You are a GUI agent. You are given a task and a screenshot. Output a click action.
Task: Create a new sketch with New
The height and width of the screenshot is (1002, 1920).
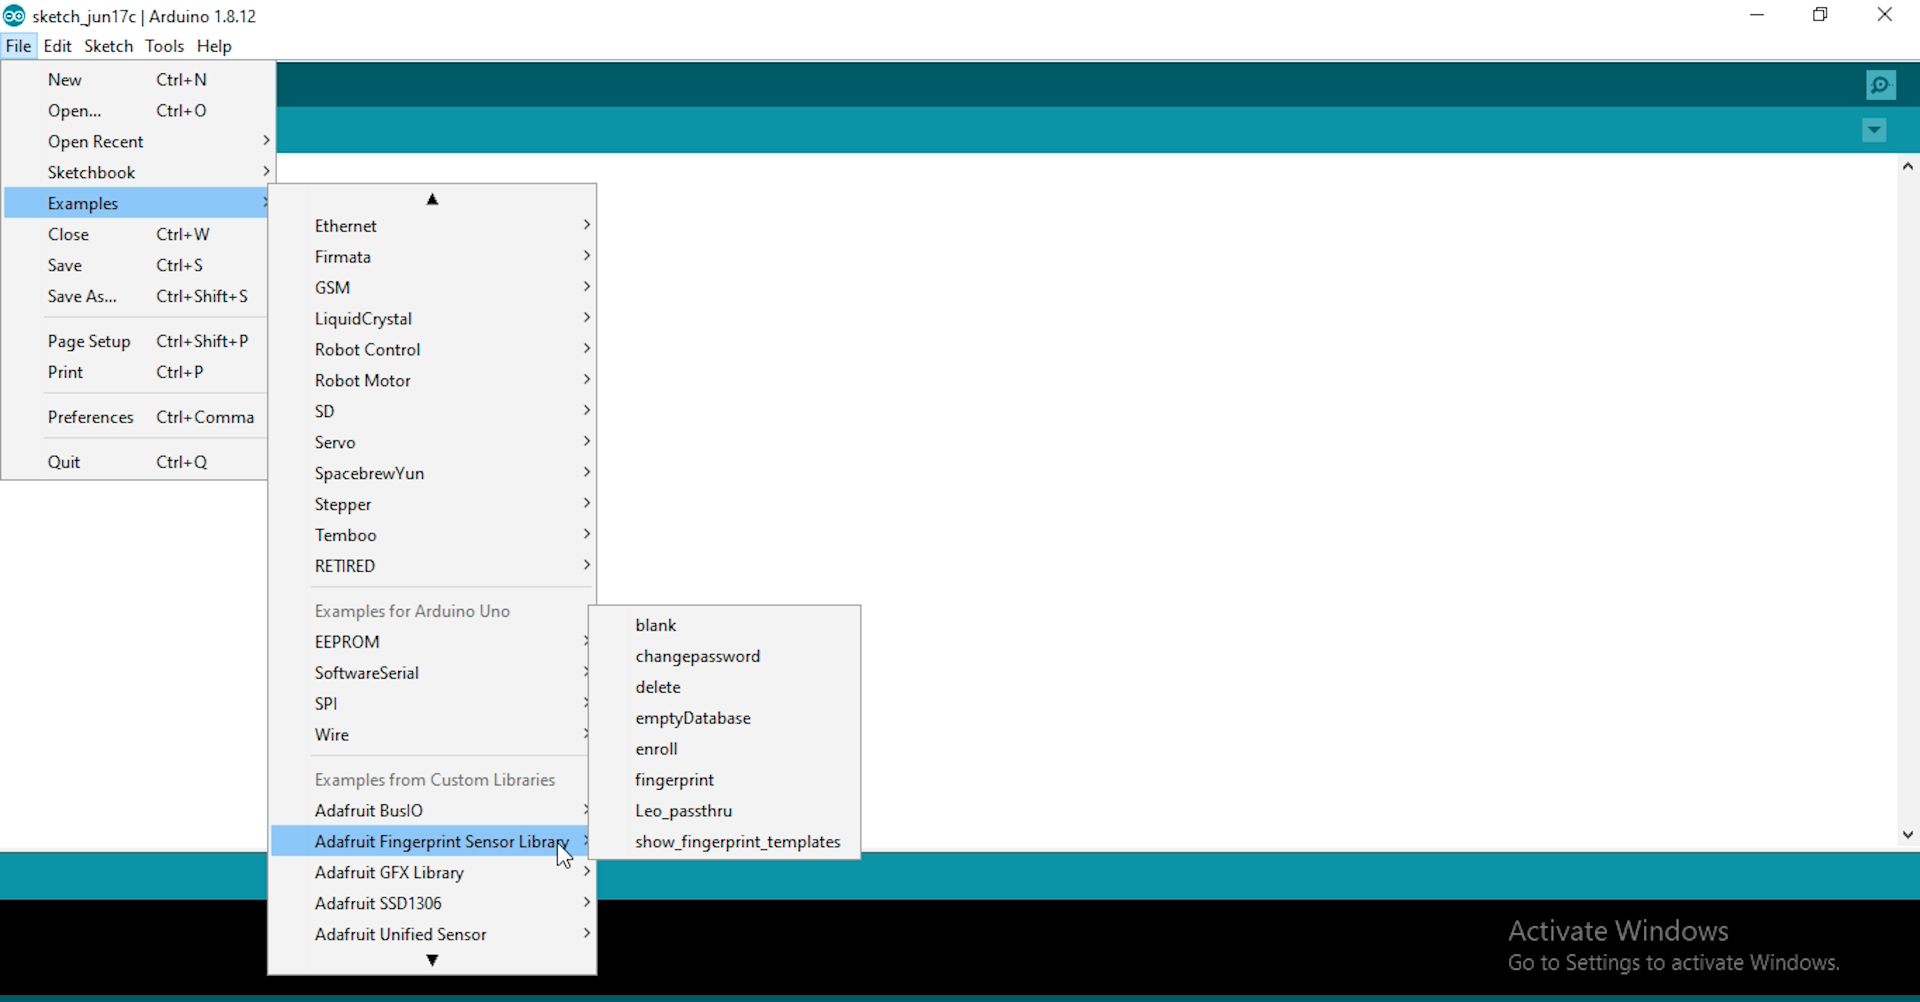pyautogui.click(x=66, y=79)
